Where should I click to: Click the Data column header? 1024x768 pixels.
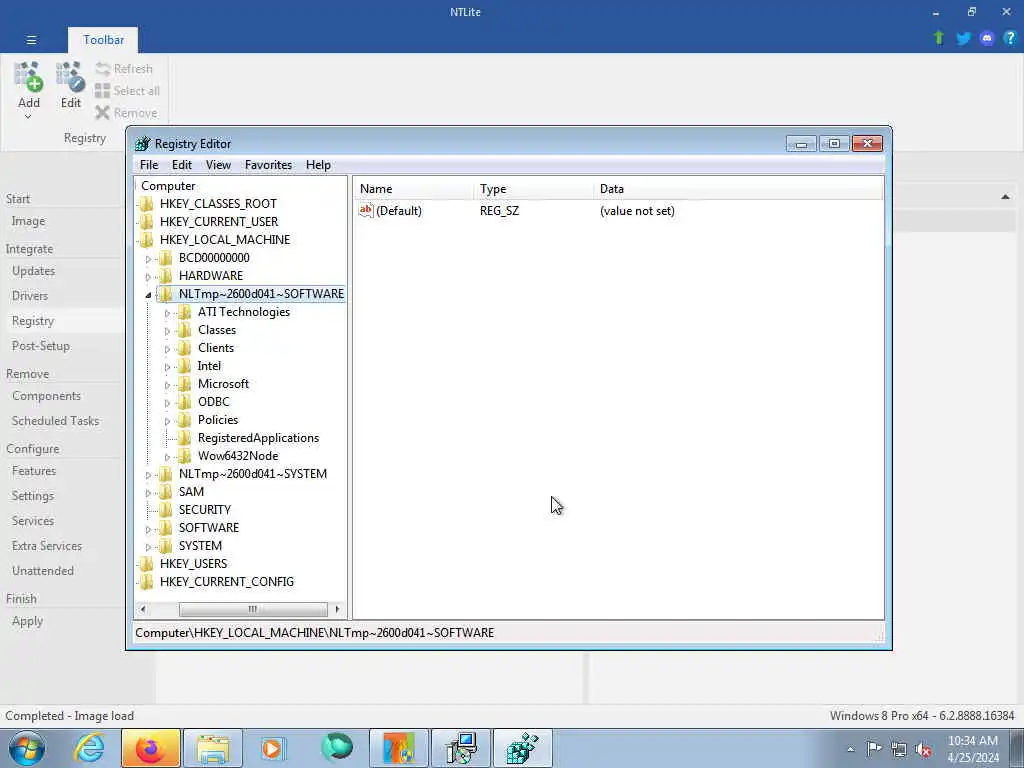pos(738,189)
